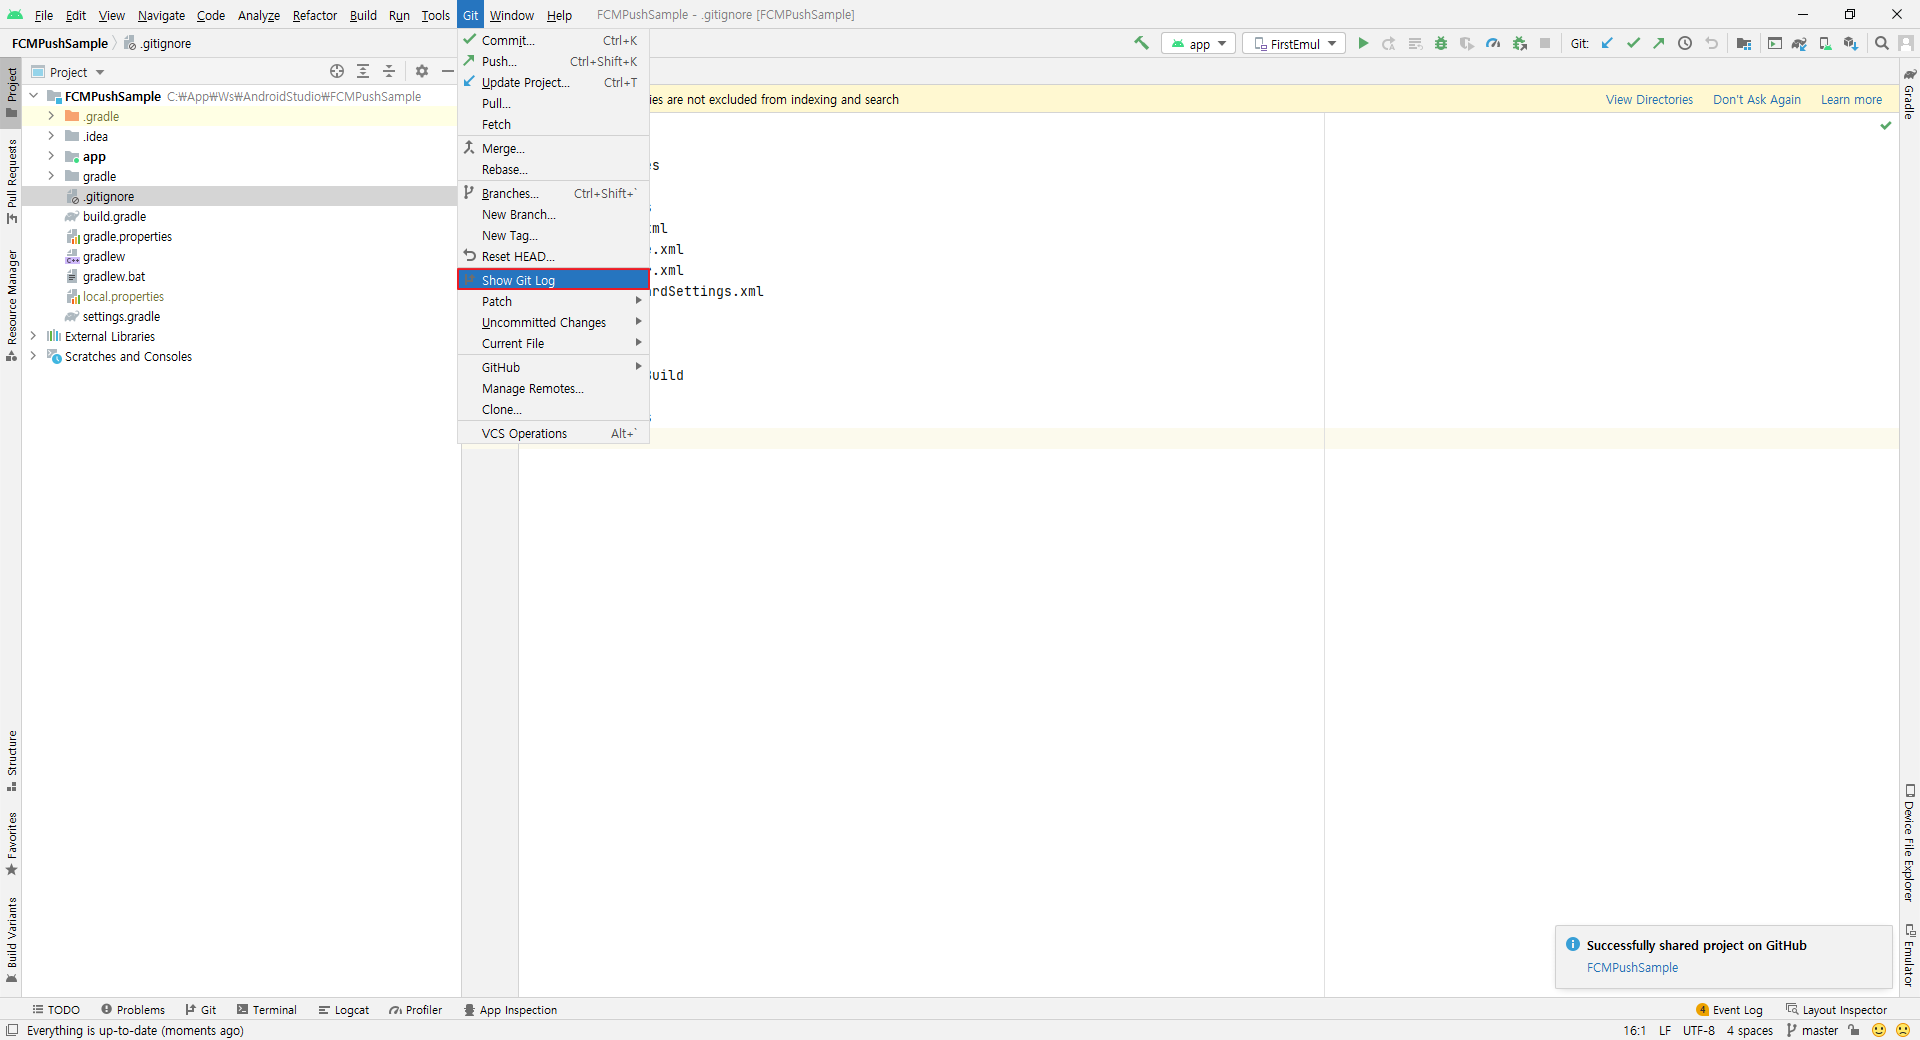Click the Learn more link
Image resolution: width=1920 pixels, height=1040 pixels.
1851,99
